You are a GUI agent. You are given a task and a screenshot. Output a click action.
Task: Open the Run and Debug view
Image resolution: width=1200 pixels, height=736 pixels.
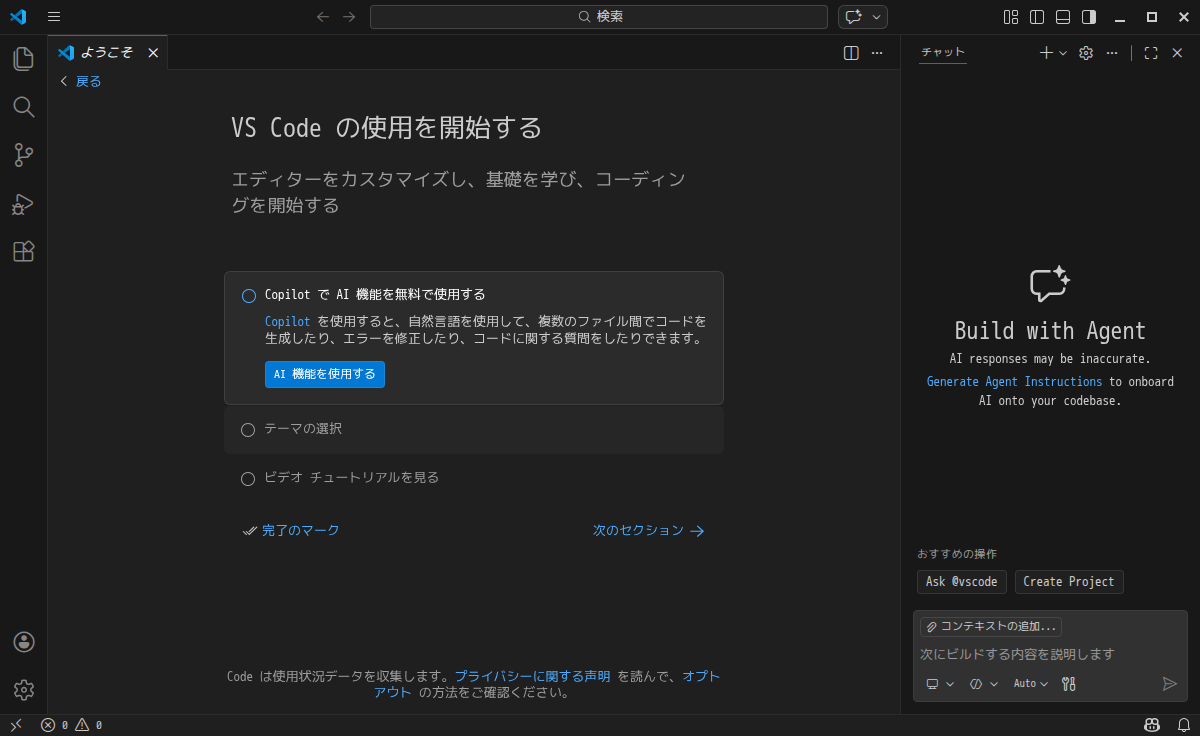point(23,204)
